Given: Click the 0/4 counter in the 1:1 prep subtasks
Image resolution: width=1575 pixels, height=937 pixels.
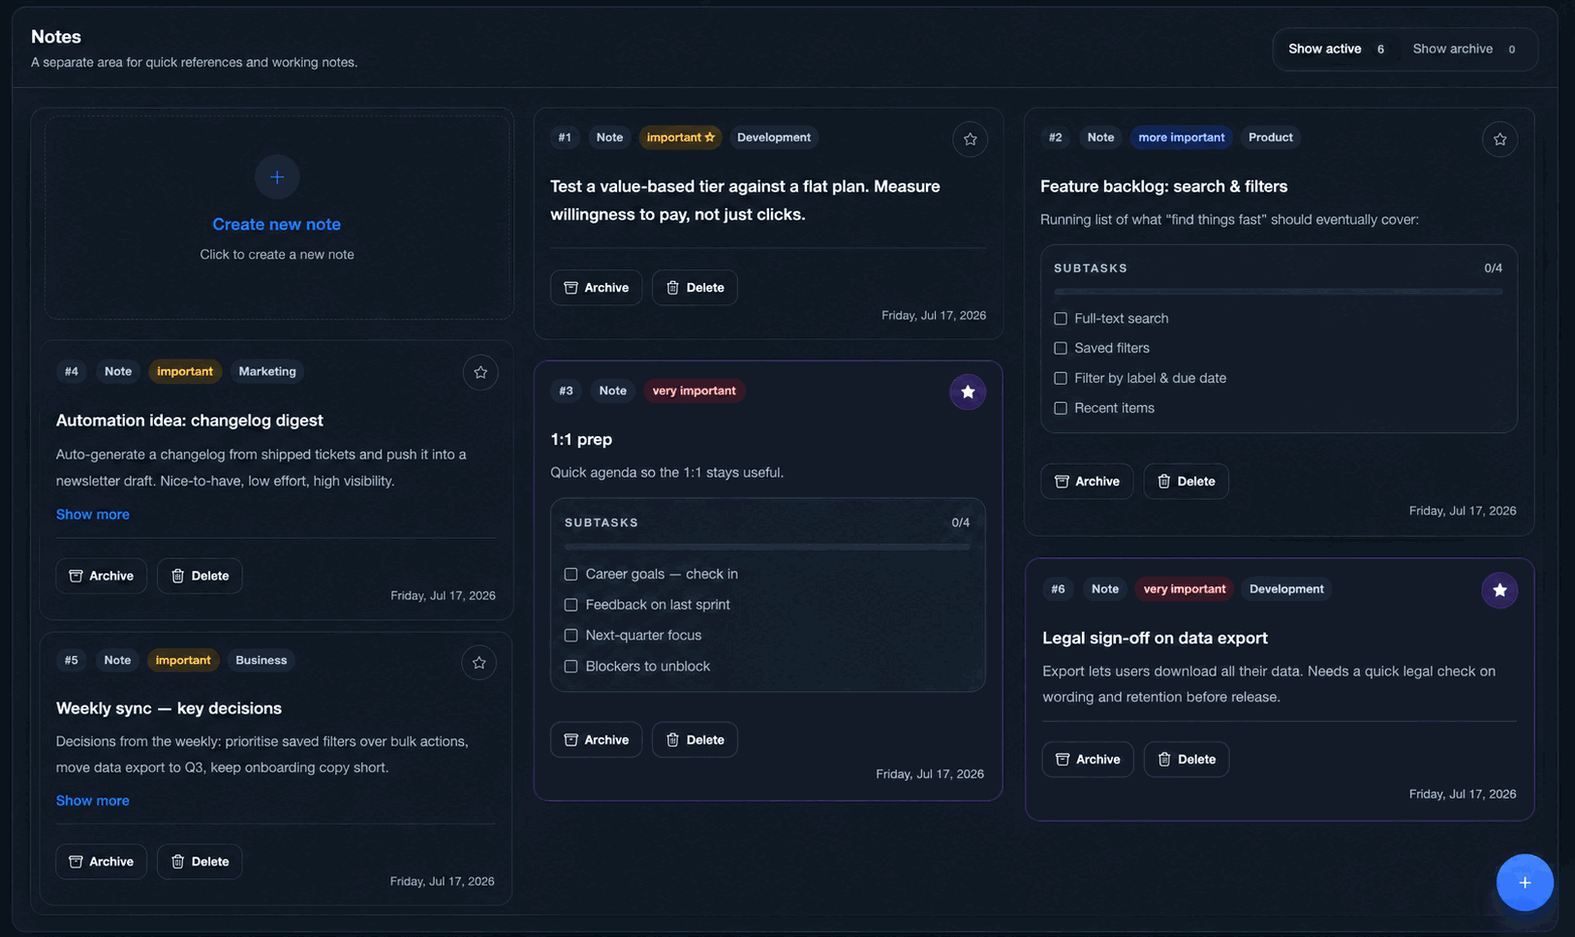Looking at the screenshot, I should 960,522.
